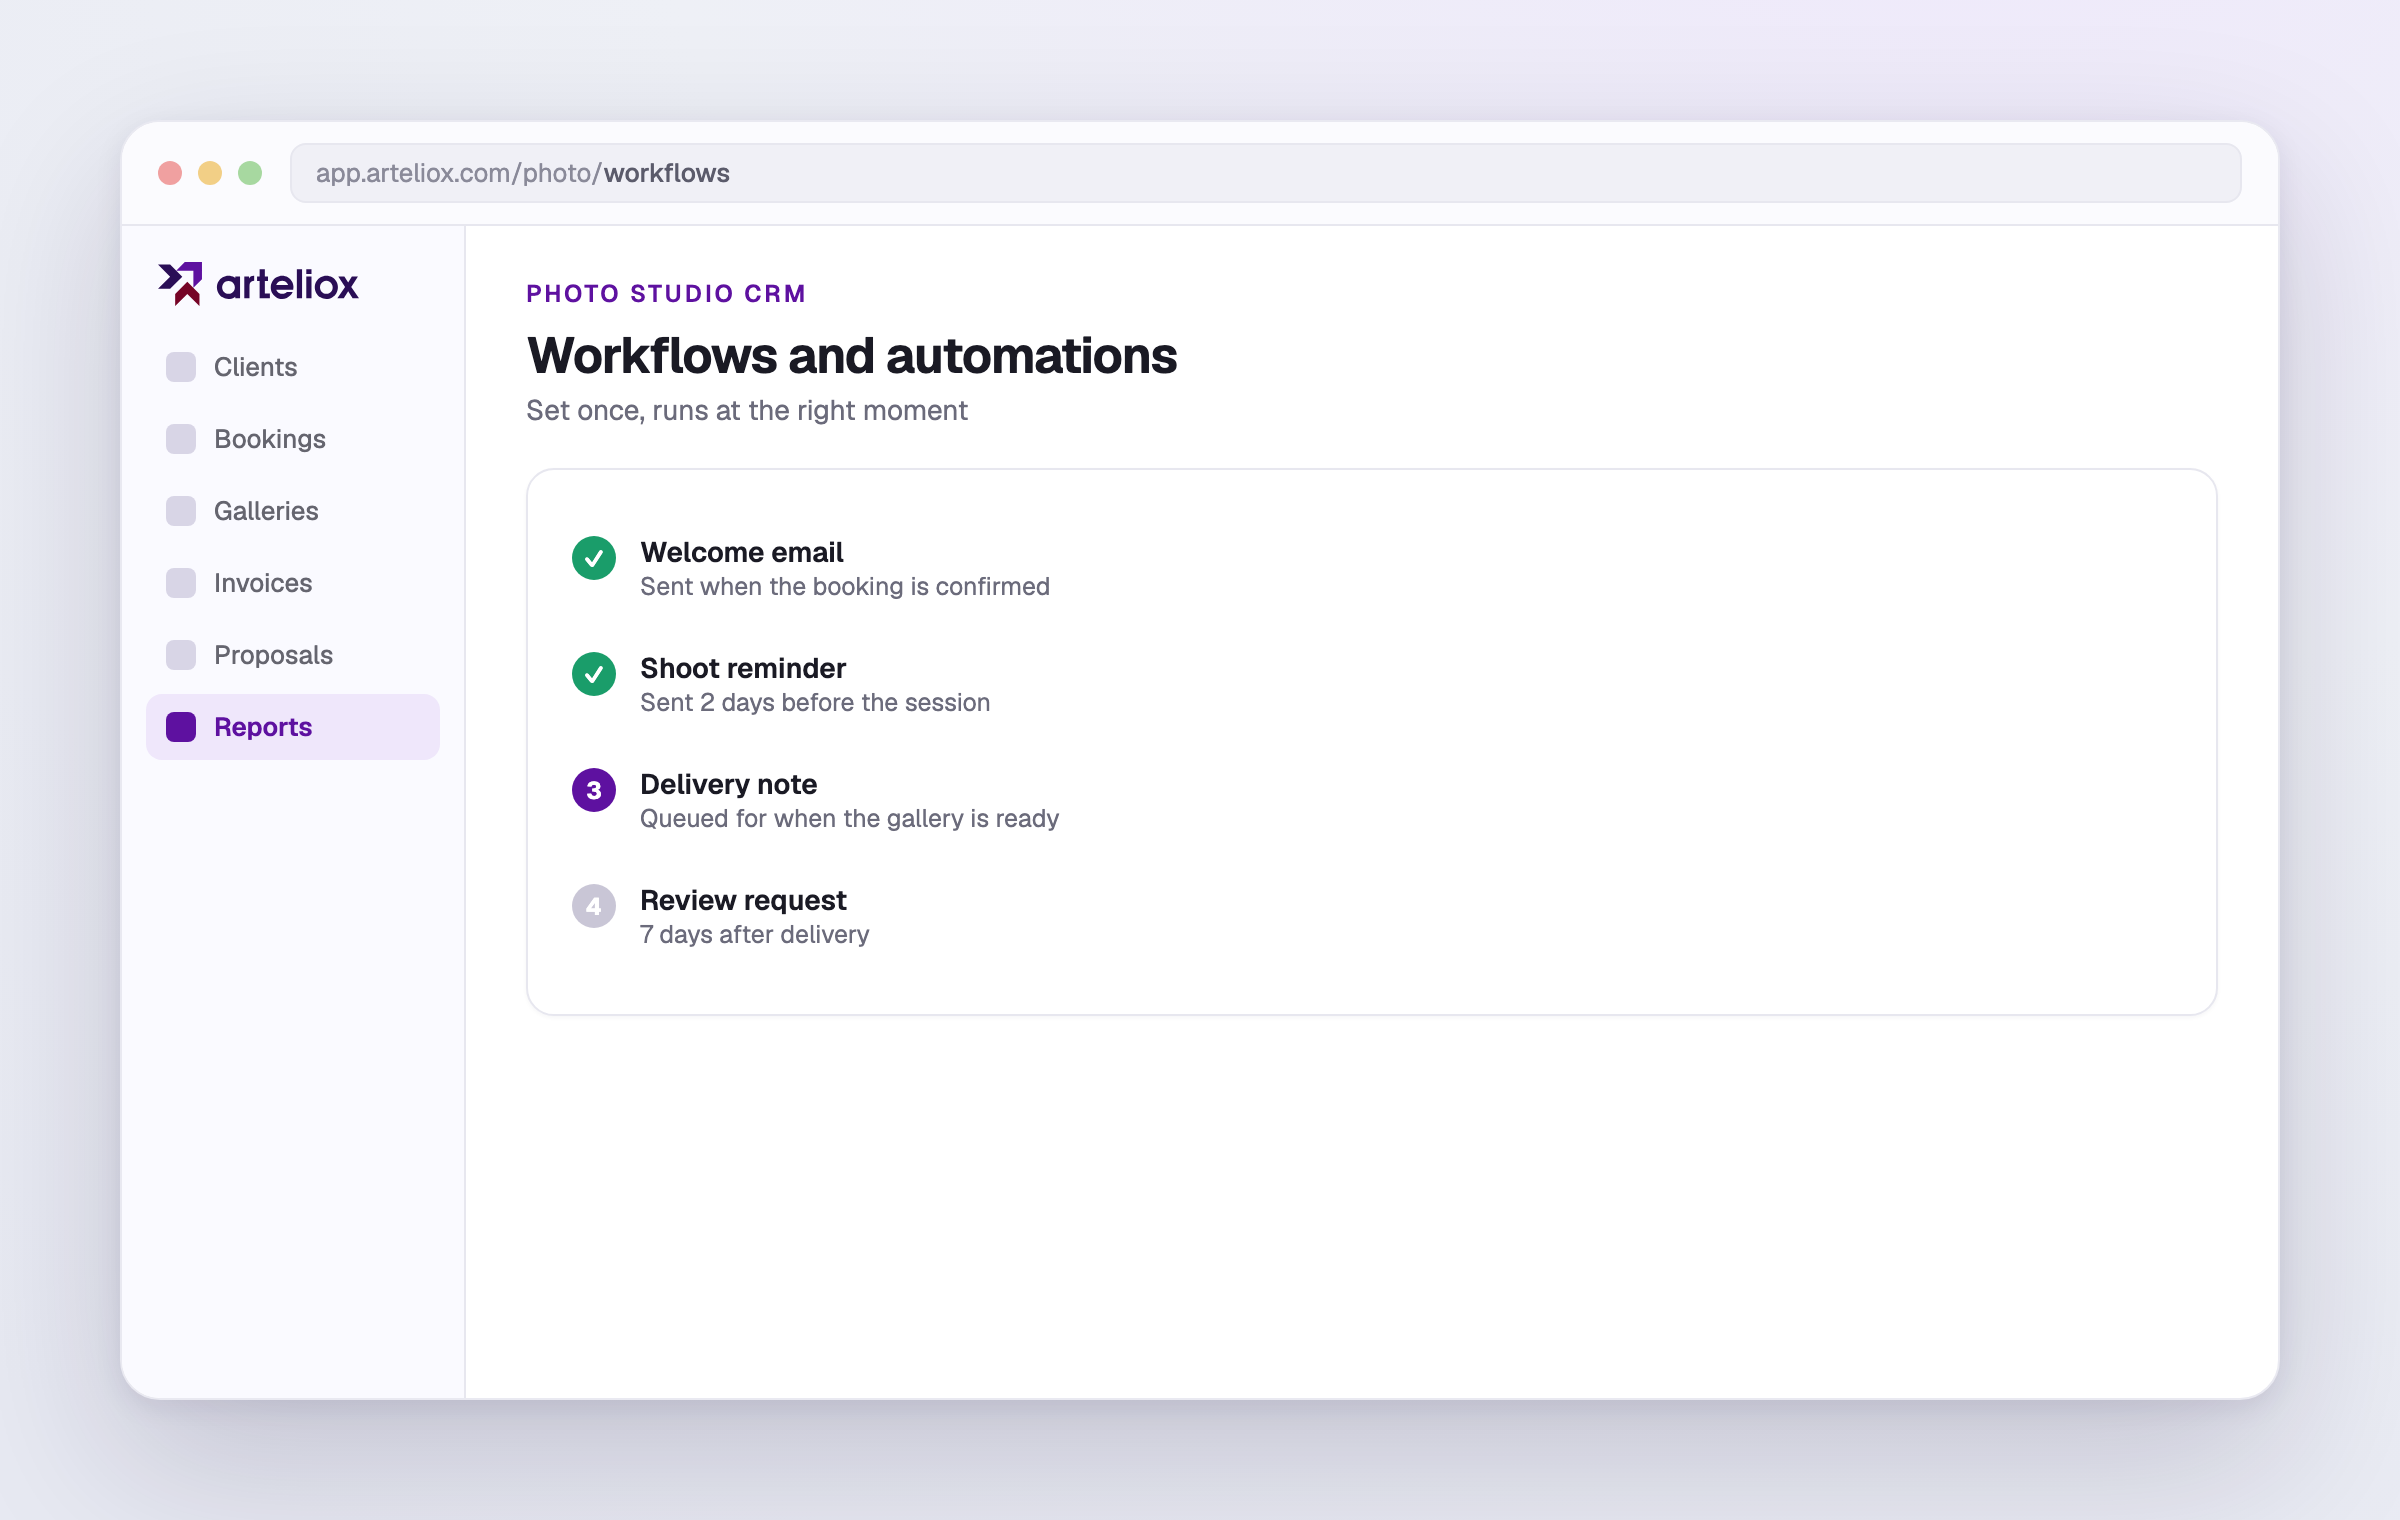
Task: Open the Review request workflow
Action: click(x=743, y=900)
